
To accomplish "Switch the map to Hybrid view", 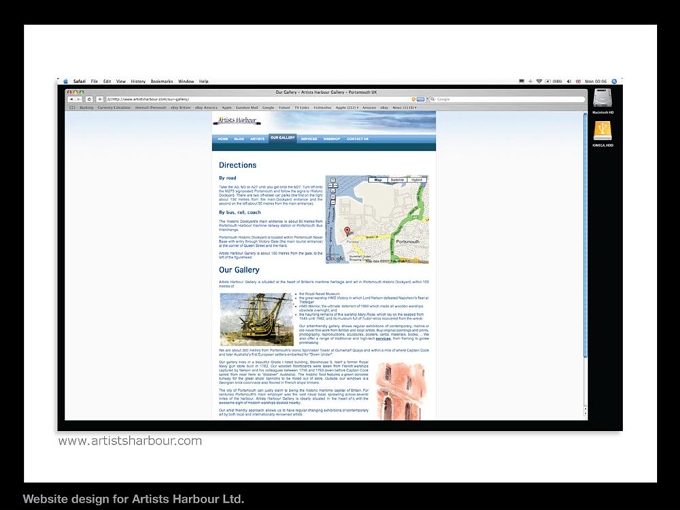I will click(x=417, y=180).
